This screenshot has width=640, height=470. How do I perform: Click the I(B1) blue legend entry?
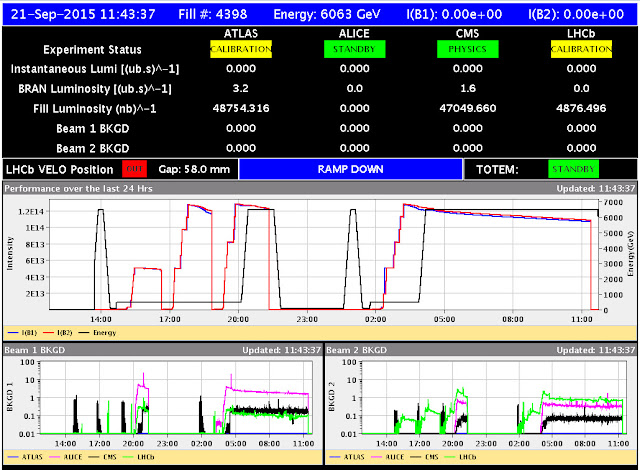[22, 333]
